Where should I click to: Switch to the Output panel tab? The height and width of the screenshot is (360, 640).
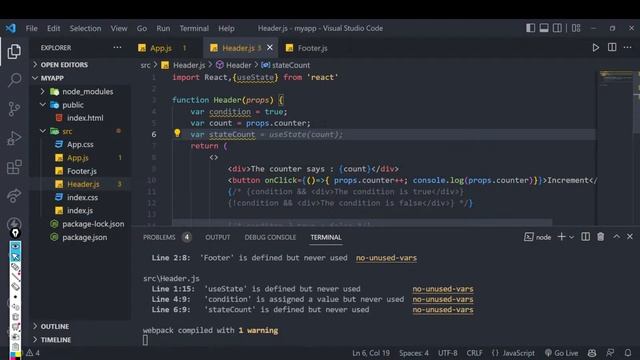pyautogui.click(x=218, y=237)
